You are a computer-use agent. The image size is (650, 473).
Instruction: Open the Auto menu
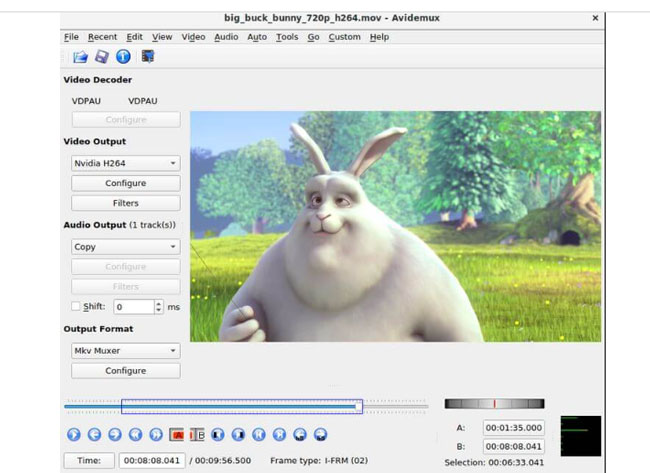point(257,37)
